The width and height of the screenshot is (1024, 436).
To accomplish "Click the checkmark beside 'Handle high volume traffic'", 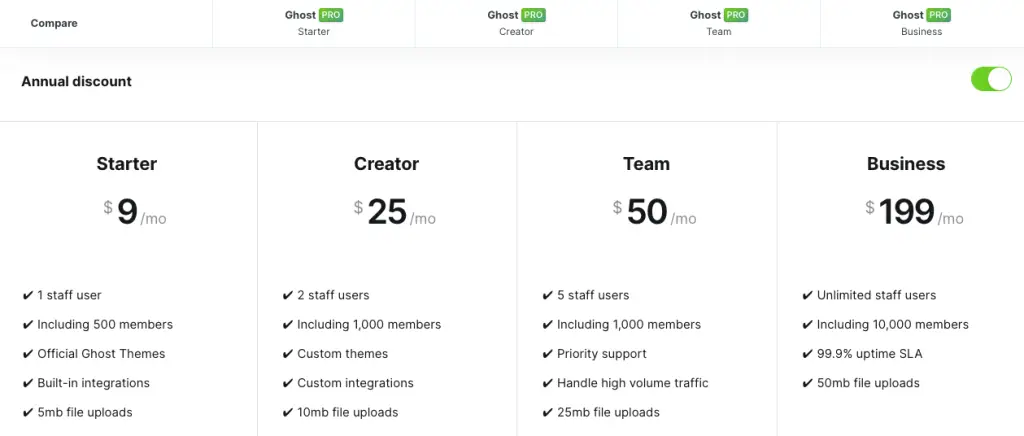I will [x=547, y=384].
